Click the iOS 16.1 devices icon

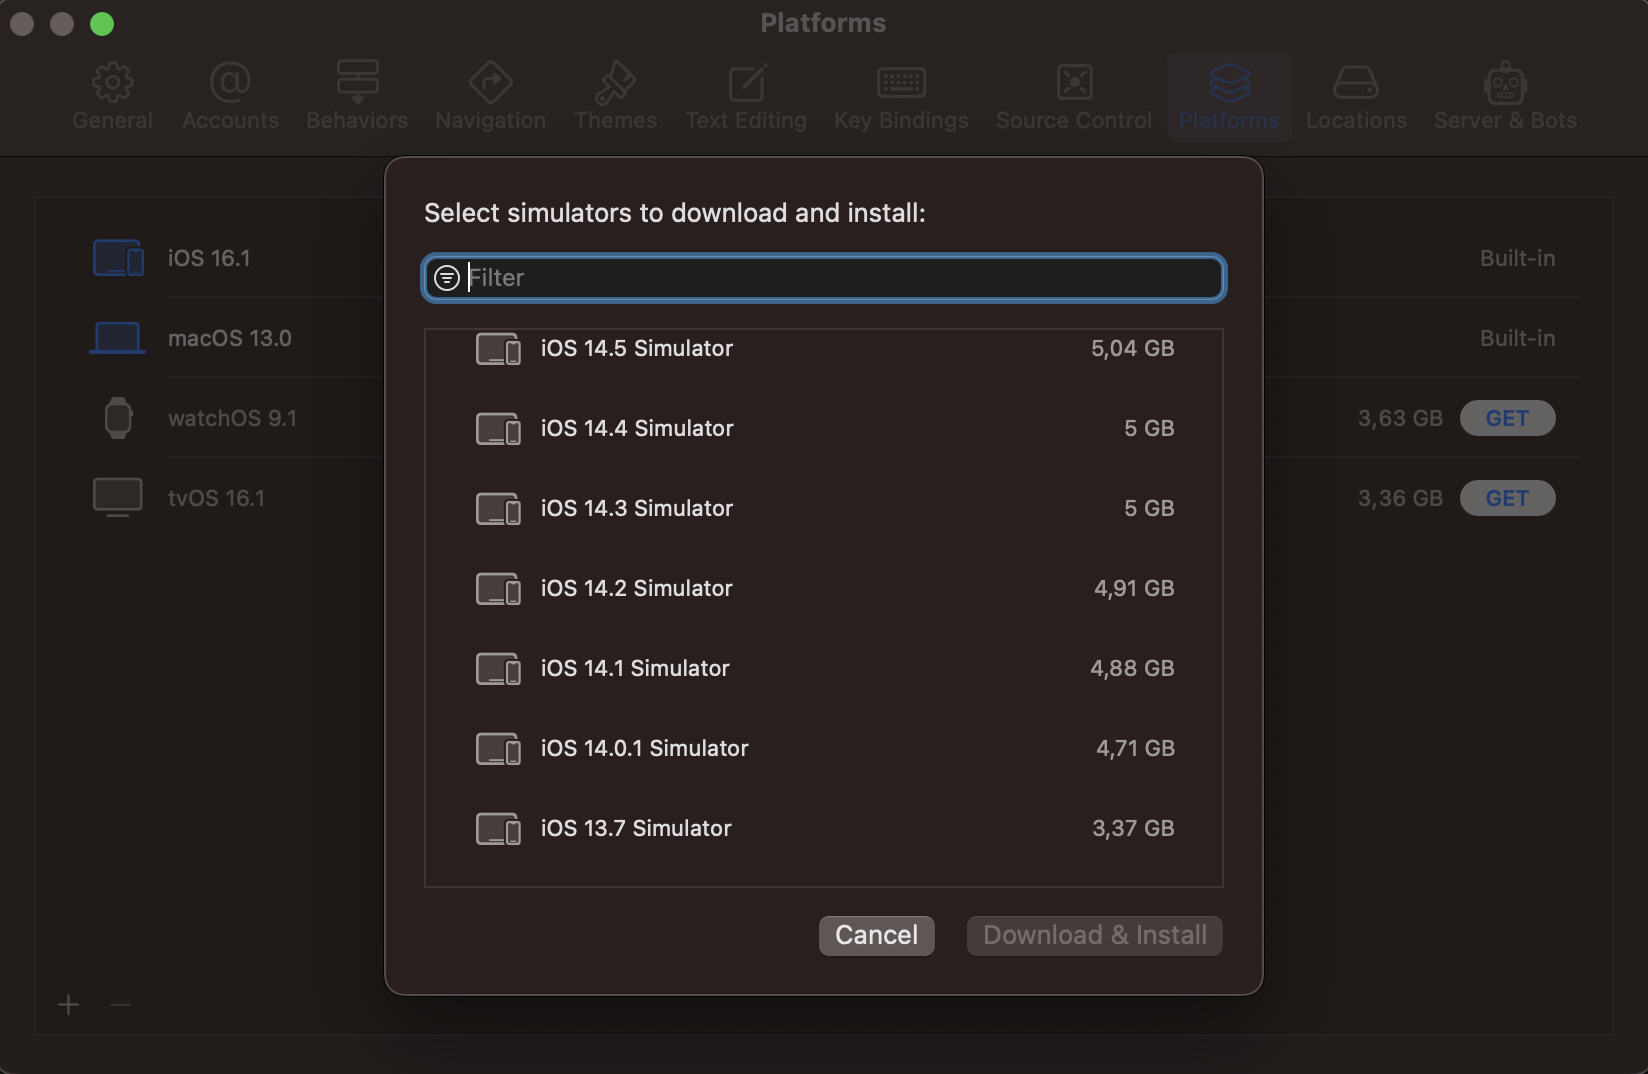point(118,258)
